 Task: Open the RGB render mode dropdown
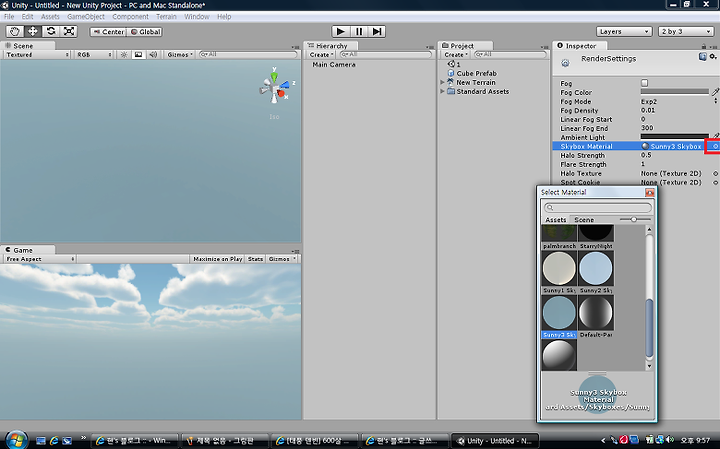click(x=94, y=55)
